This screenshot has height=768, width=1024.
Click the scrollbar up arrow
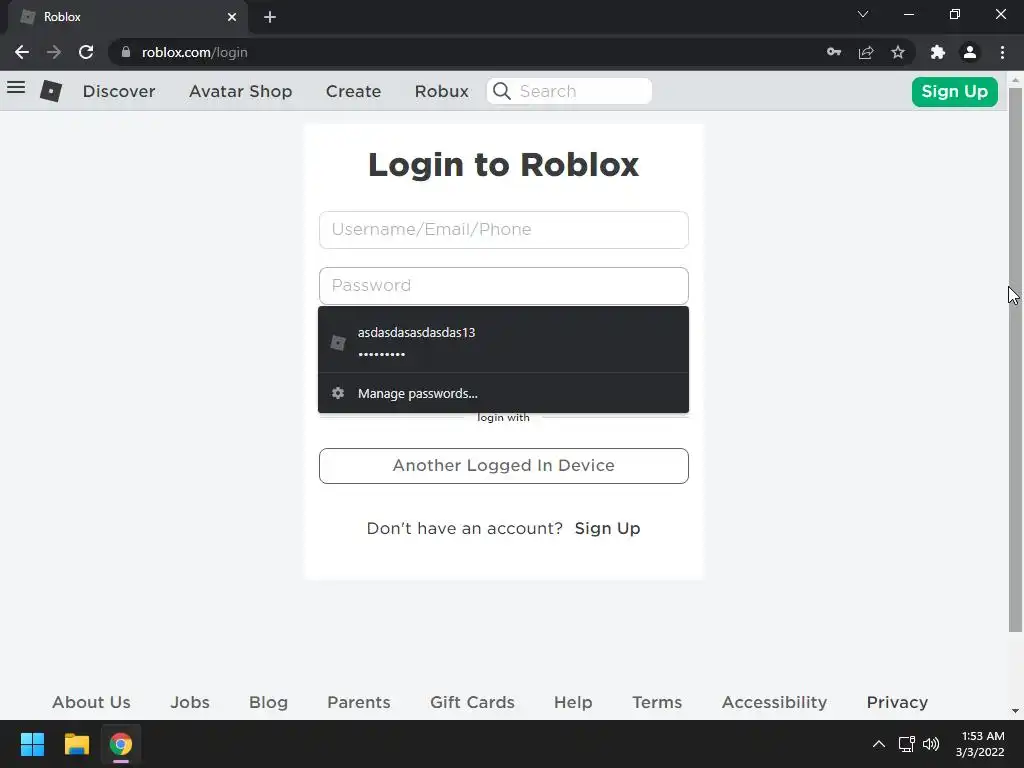pos(1015,80)
